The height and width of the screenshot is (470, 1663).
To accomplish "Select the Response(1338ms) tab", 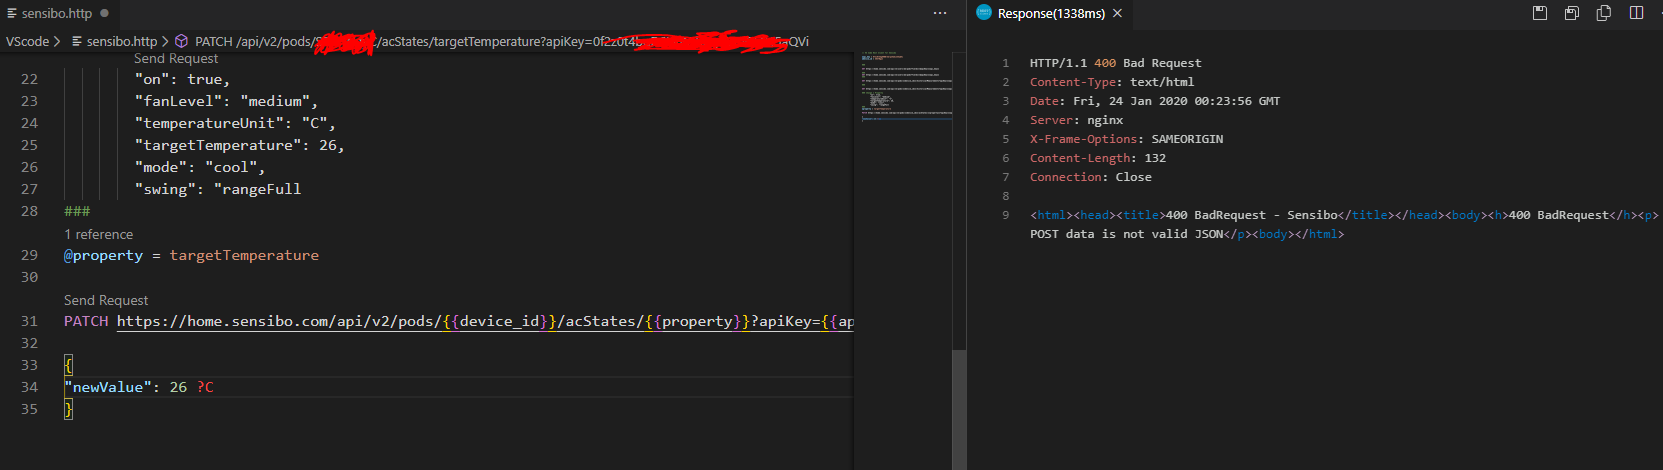I will (1050, 13).
